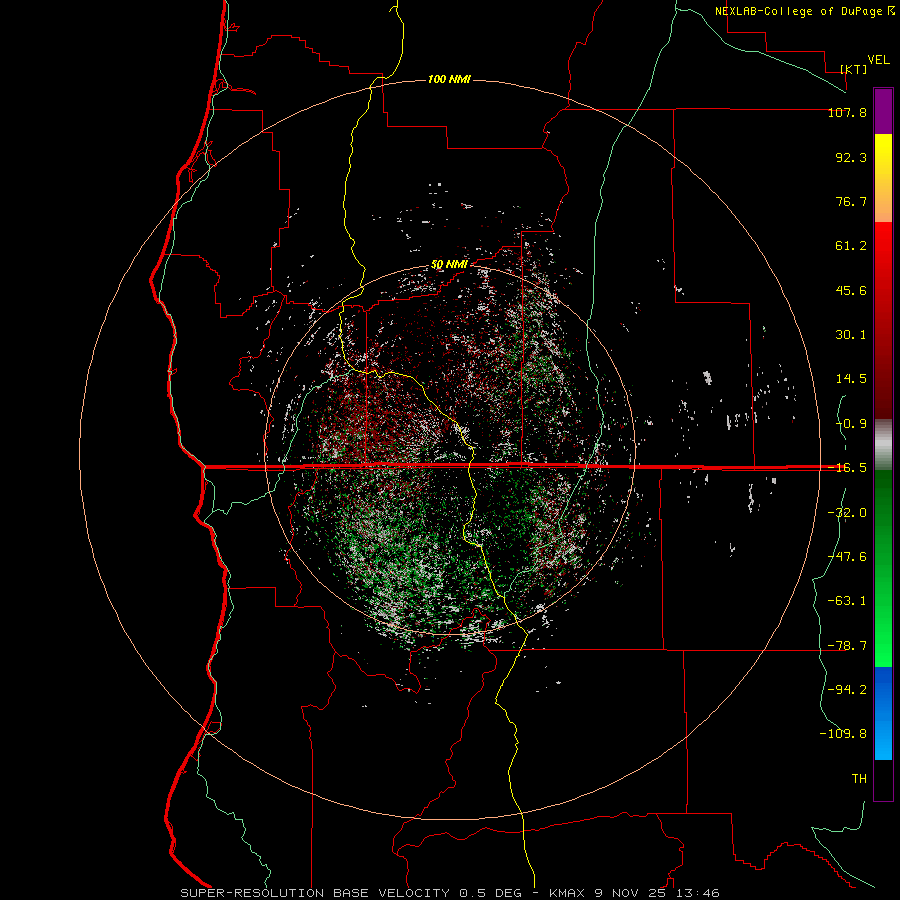Image resolution: width=900 pixels, height=900 pixels.
Task: Pick the green segment of velocity color bar
Action: [883, 568]
